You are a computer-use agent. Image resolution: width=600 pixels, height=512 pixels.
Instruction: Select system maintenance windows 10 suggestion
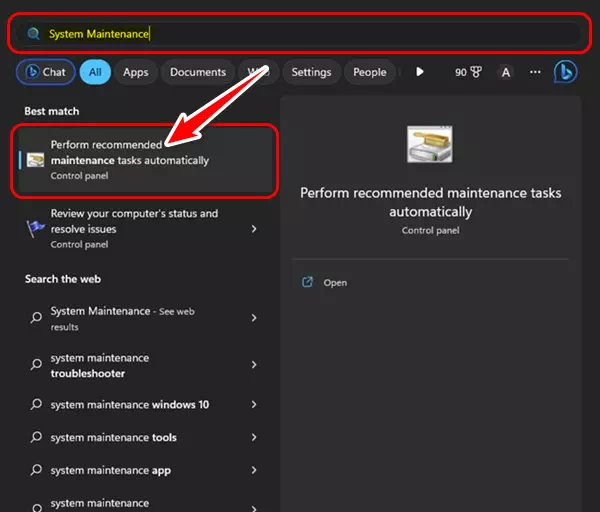pyautogui.click(x=145, y=404)
